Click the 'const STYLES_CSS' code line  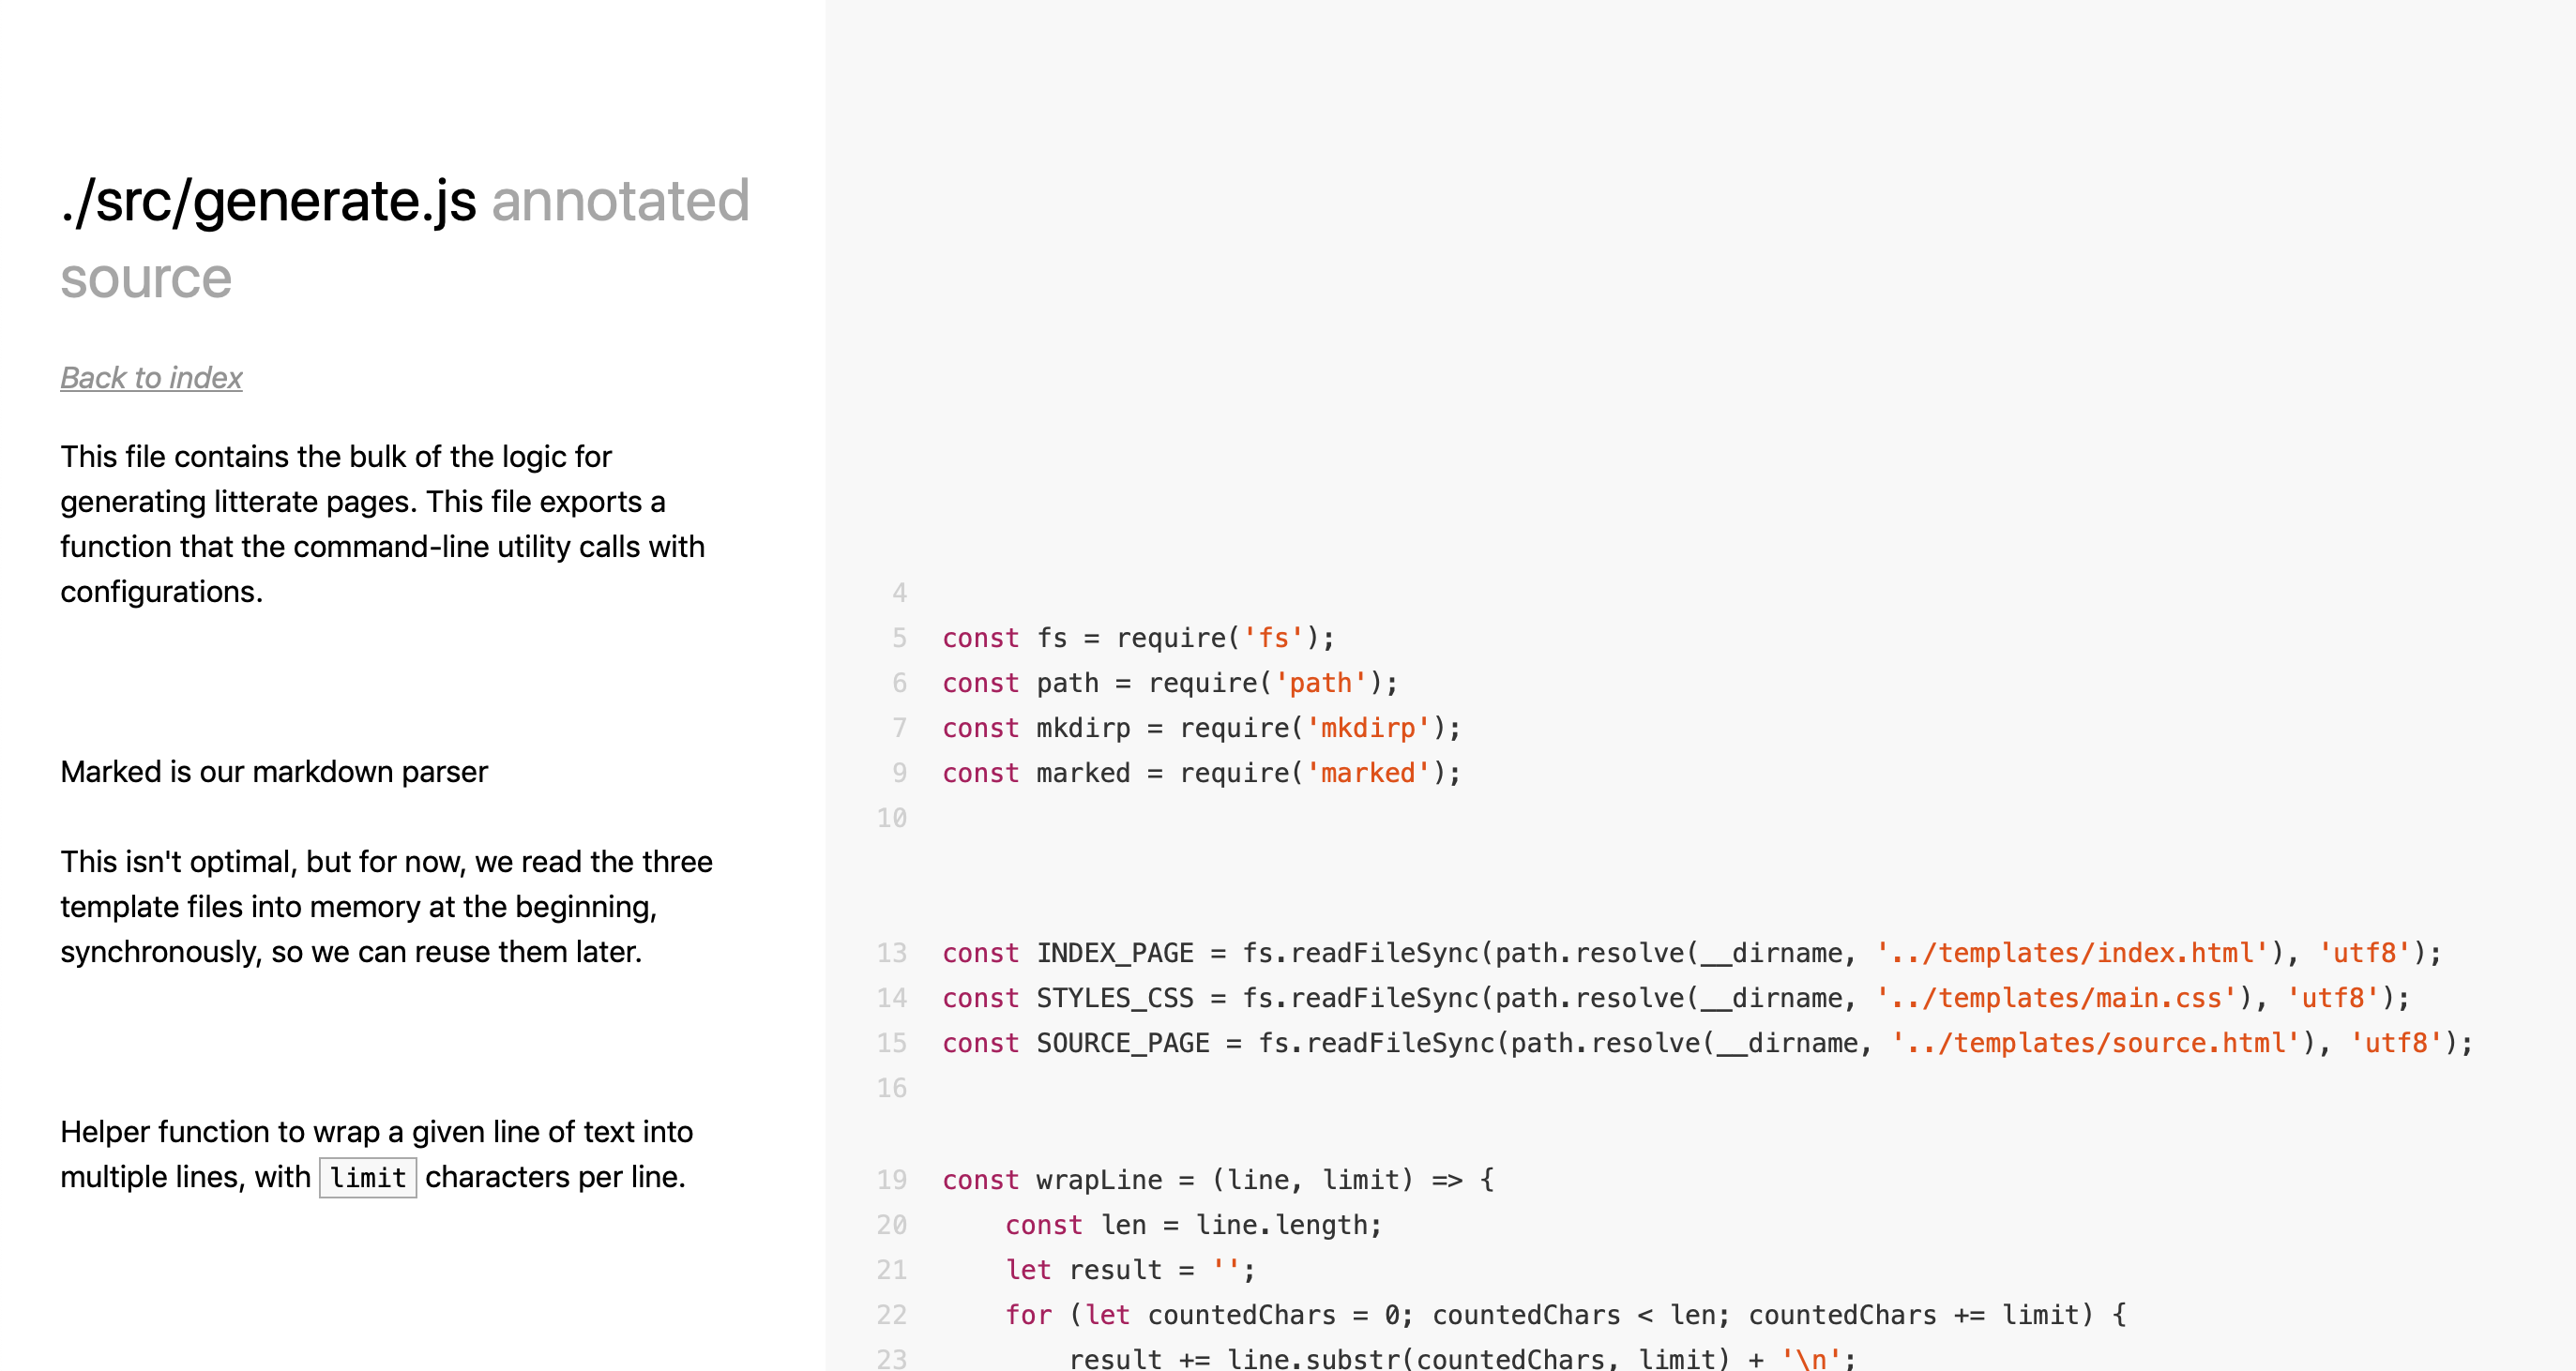coord(1676,998)
